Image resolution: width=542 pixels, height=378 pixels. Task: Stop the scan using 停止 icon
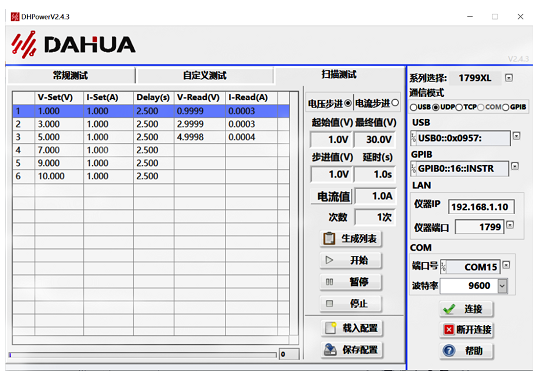(329, 303)
